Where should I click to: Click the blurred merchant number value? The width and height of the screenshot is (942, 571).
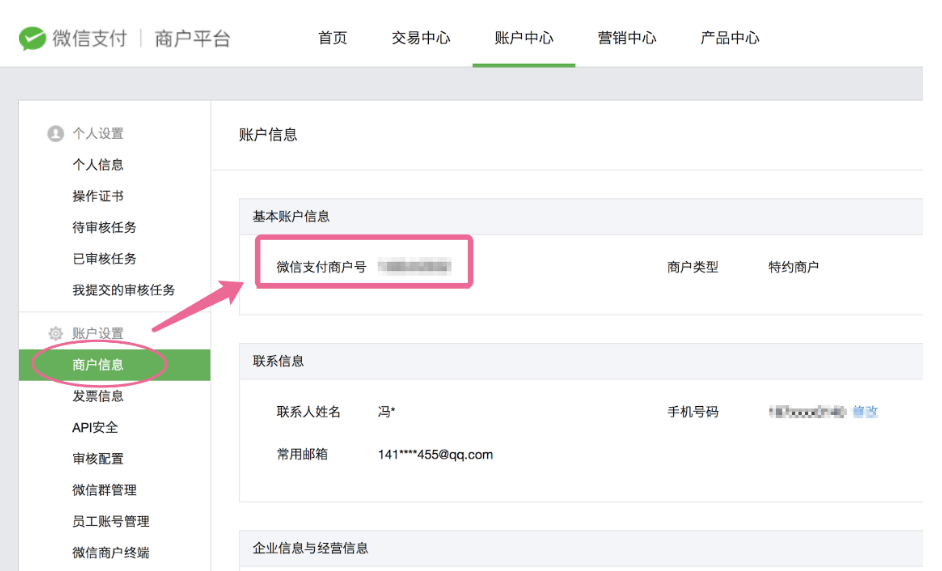coord(415,266)
